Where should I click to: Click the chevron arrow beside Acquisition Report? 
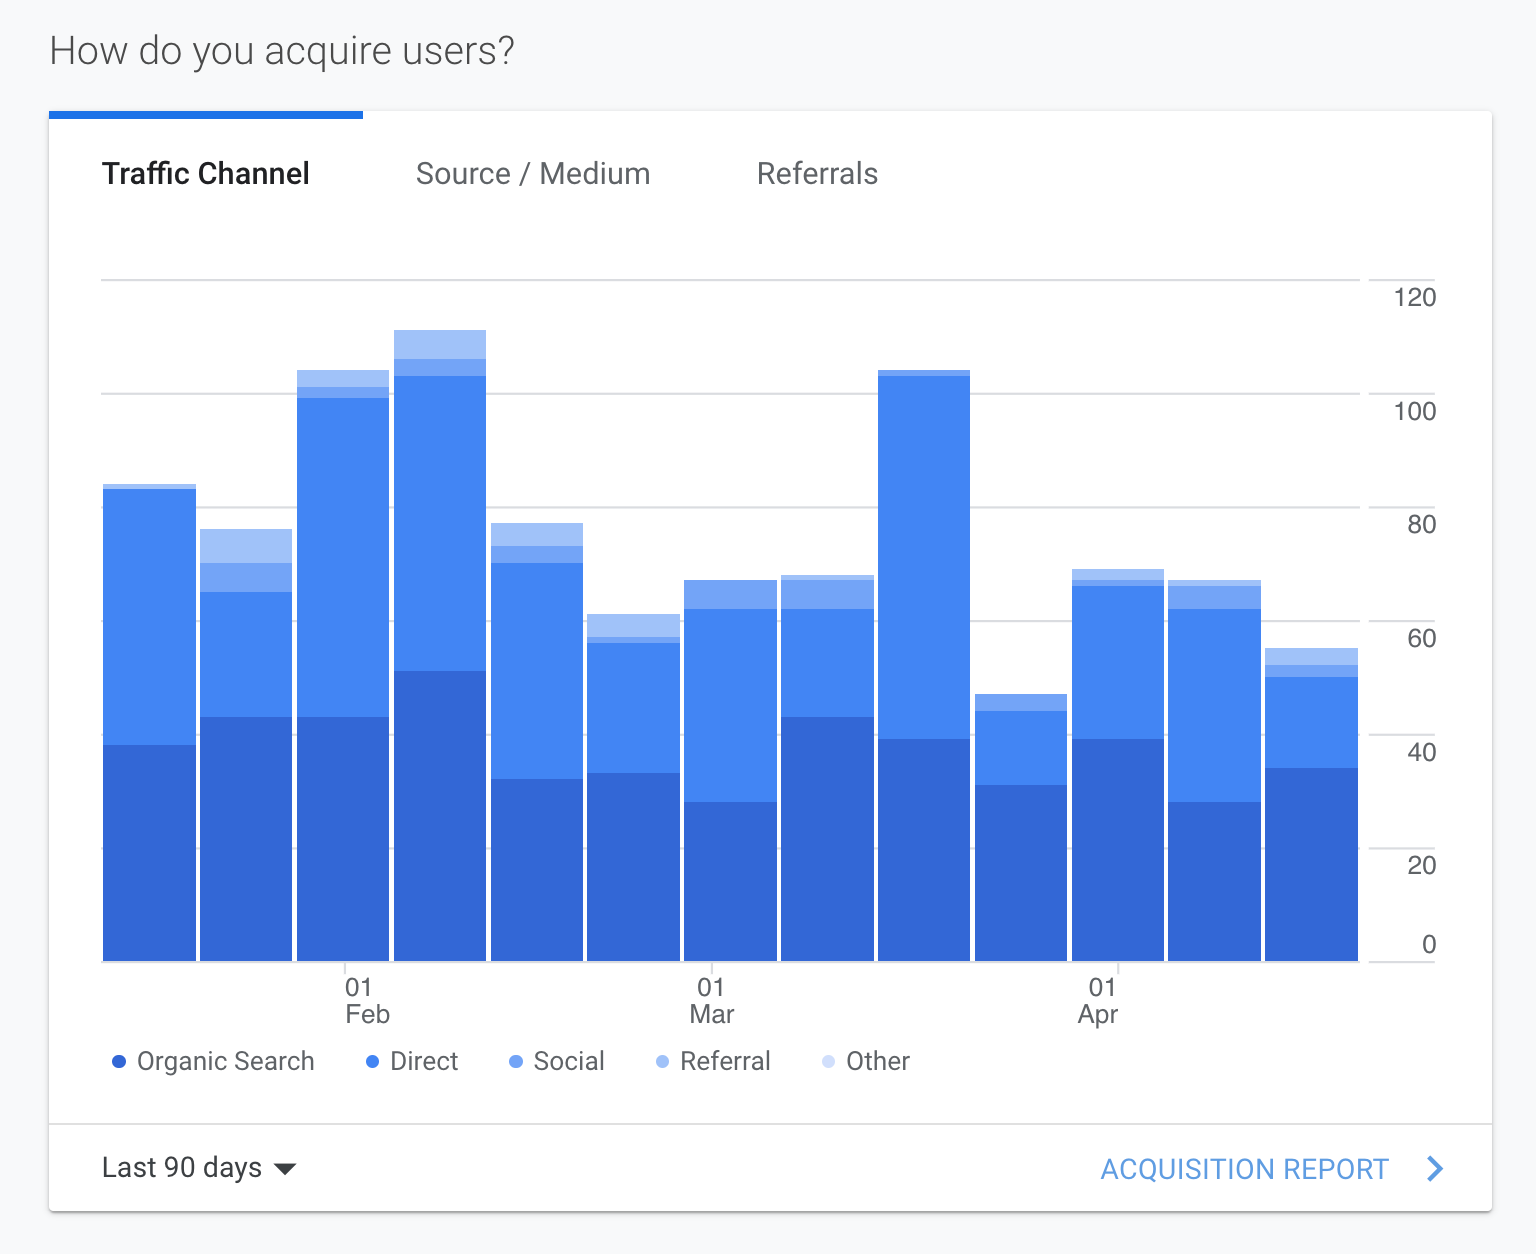(1435, 1169)
